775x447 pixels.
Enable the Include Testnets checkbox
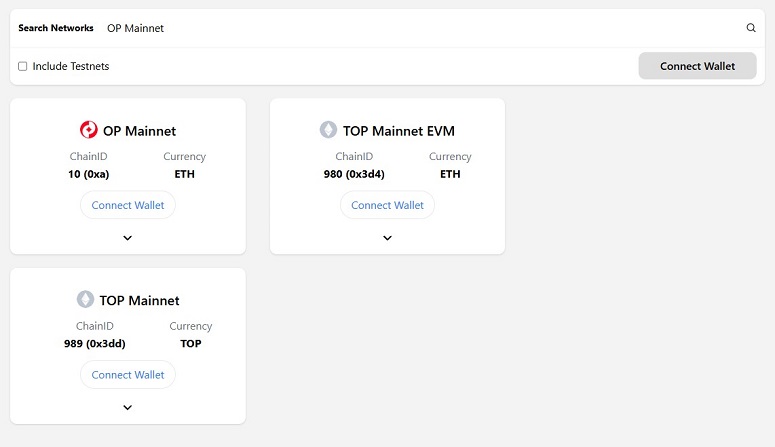click(23, 66)
